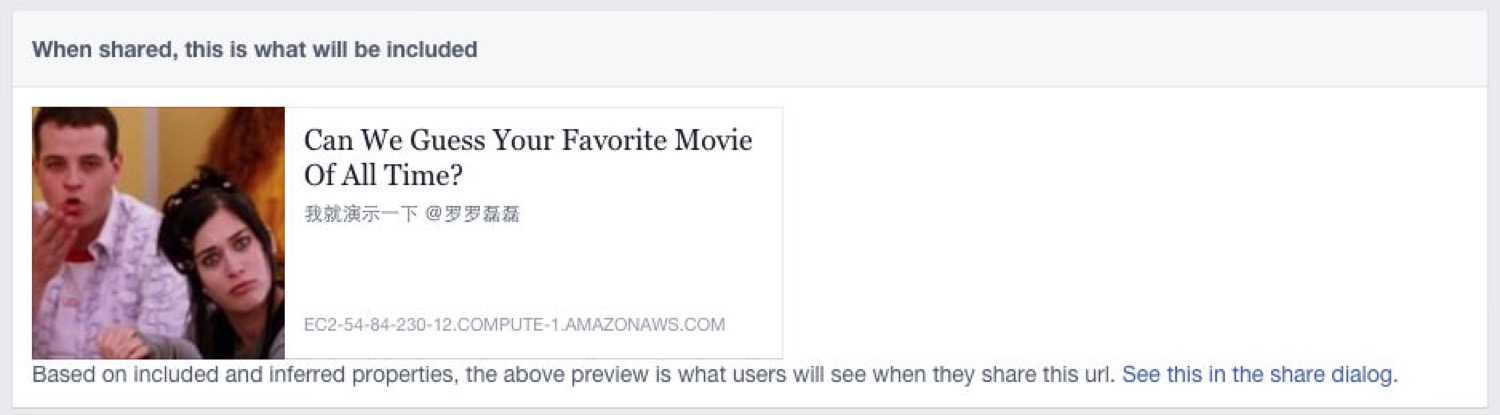Click 'Of All Time?' on the title's second line
The width and height of the screenshot is (1500, 415).
383,175
